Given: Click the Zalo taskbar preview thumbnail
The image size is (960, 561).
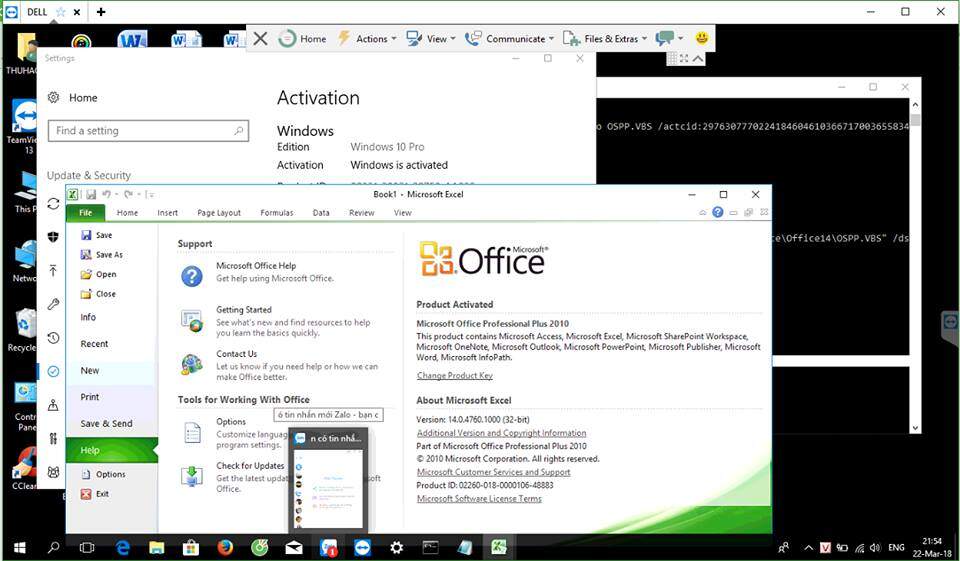Looking at the screenshot, I should click(328, 481).
